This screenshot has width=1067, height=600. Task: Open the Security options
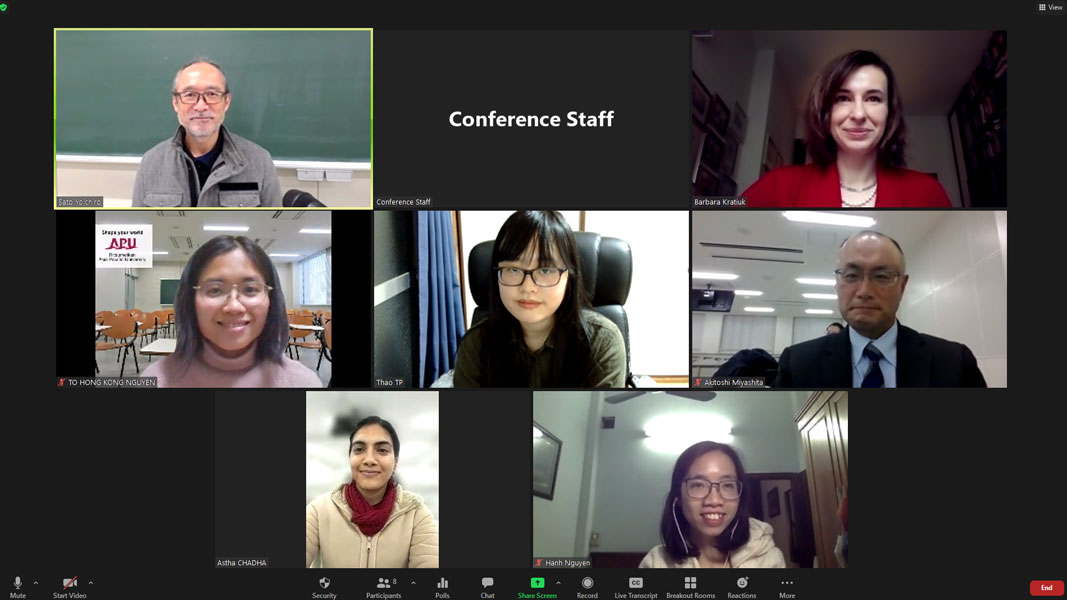pyautogui.click(x=325, y=586)
